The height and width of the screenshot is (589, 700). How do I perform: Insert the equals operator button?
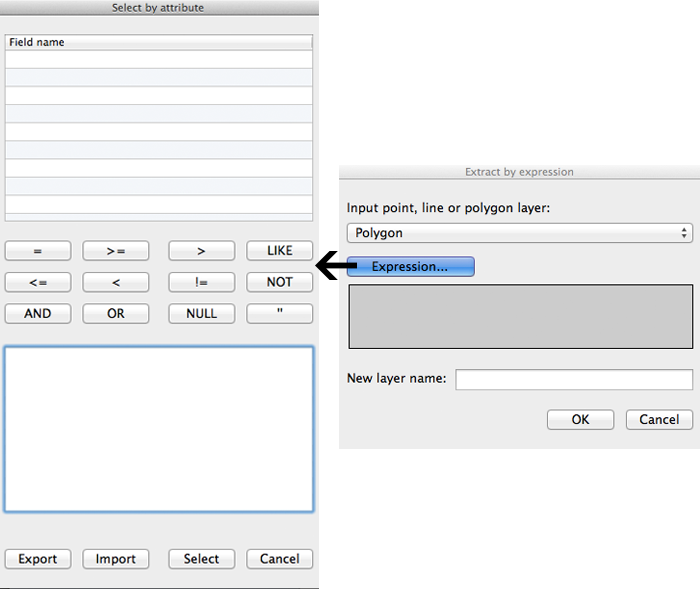point(38,251)
